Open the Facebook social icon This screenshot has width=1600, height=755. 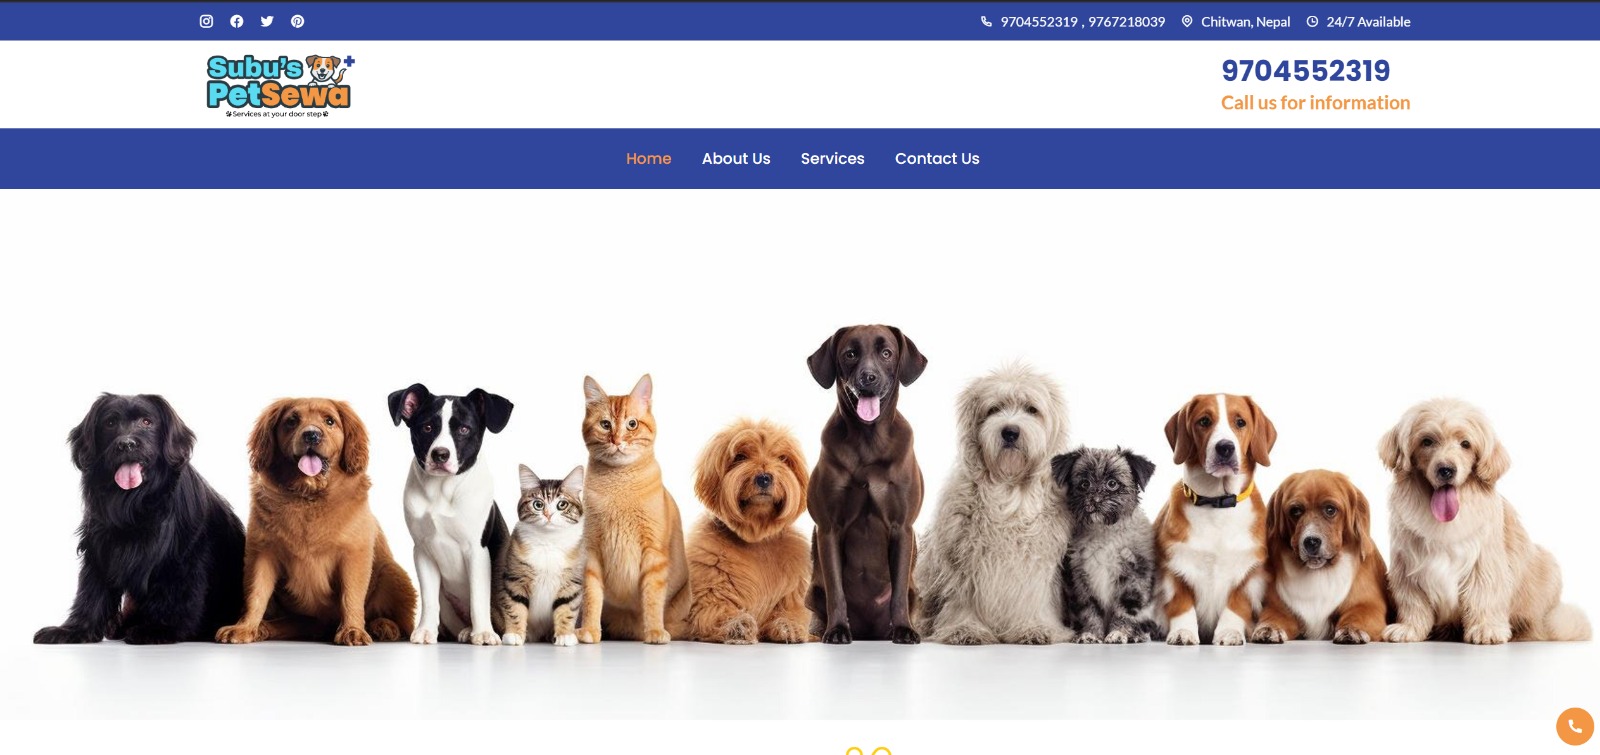[x=237, y=21]
